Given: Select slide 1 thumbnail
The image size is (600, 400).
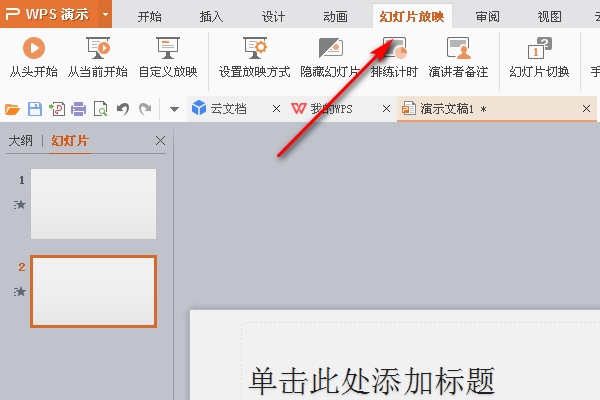Looking at the screenshot, I should tap(93, 204).
